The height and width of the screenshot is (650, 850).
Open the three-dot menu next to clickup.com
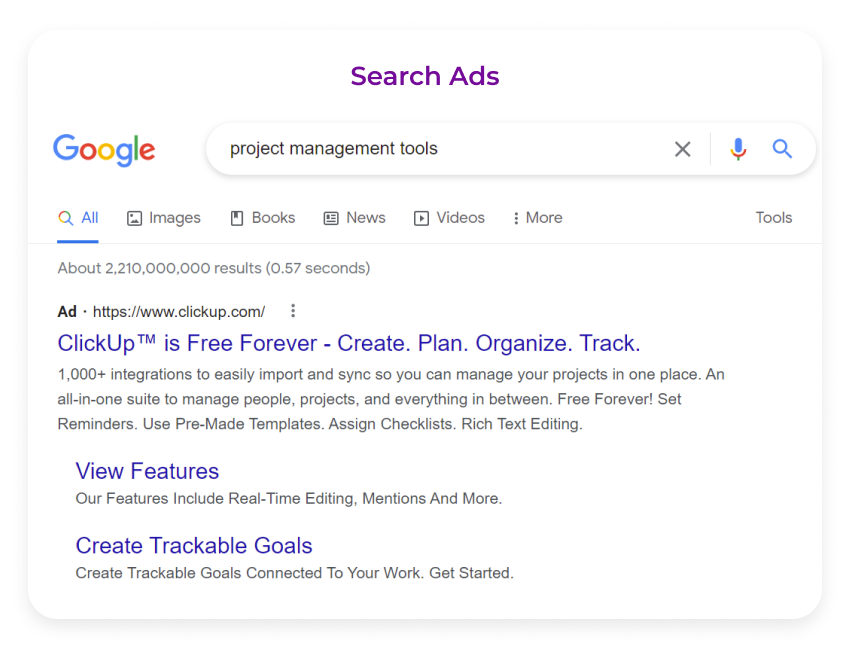click(293, 311)
